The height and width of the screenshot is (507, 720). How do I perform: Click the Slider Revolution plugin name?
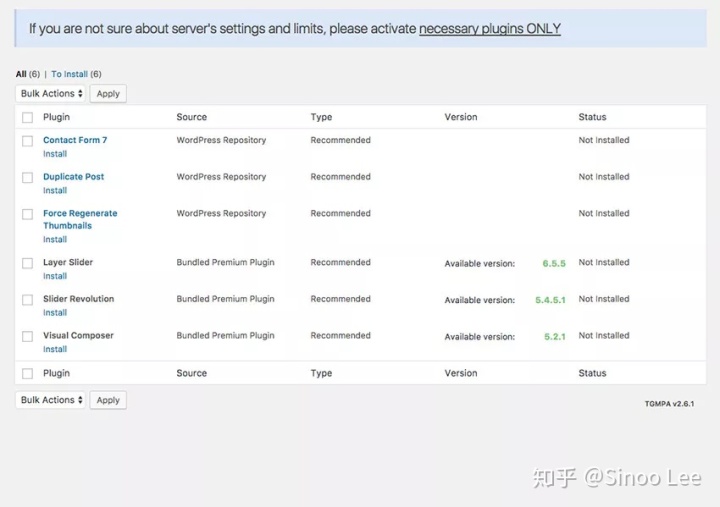pos(79,299)
